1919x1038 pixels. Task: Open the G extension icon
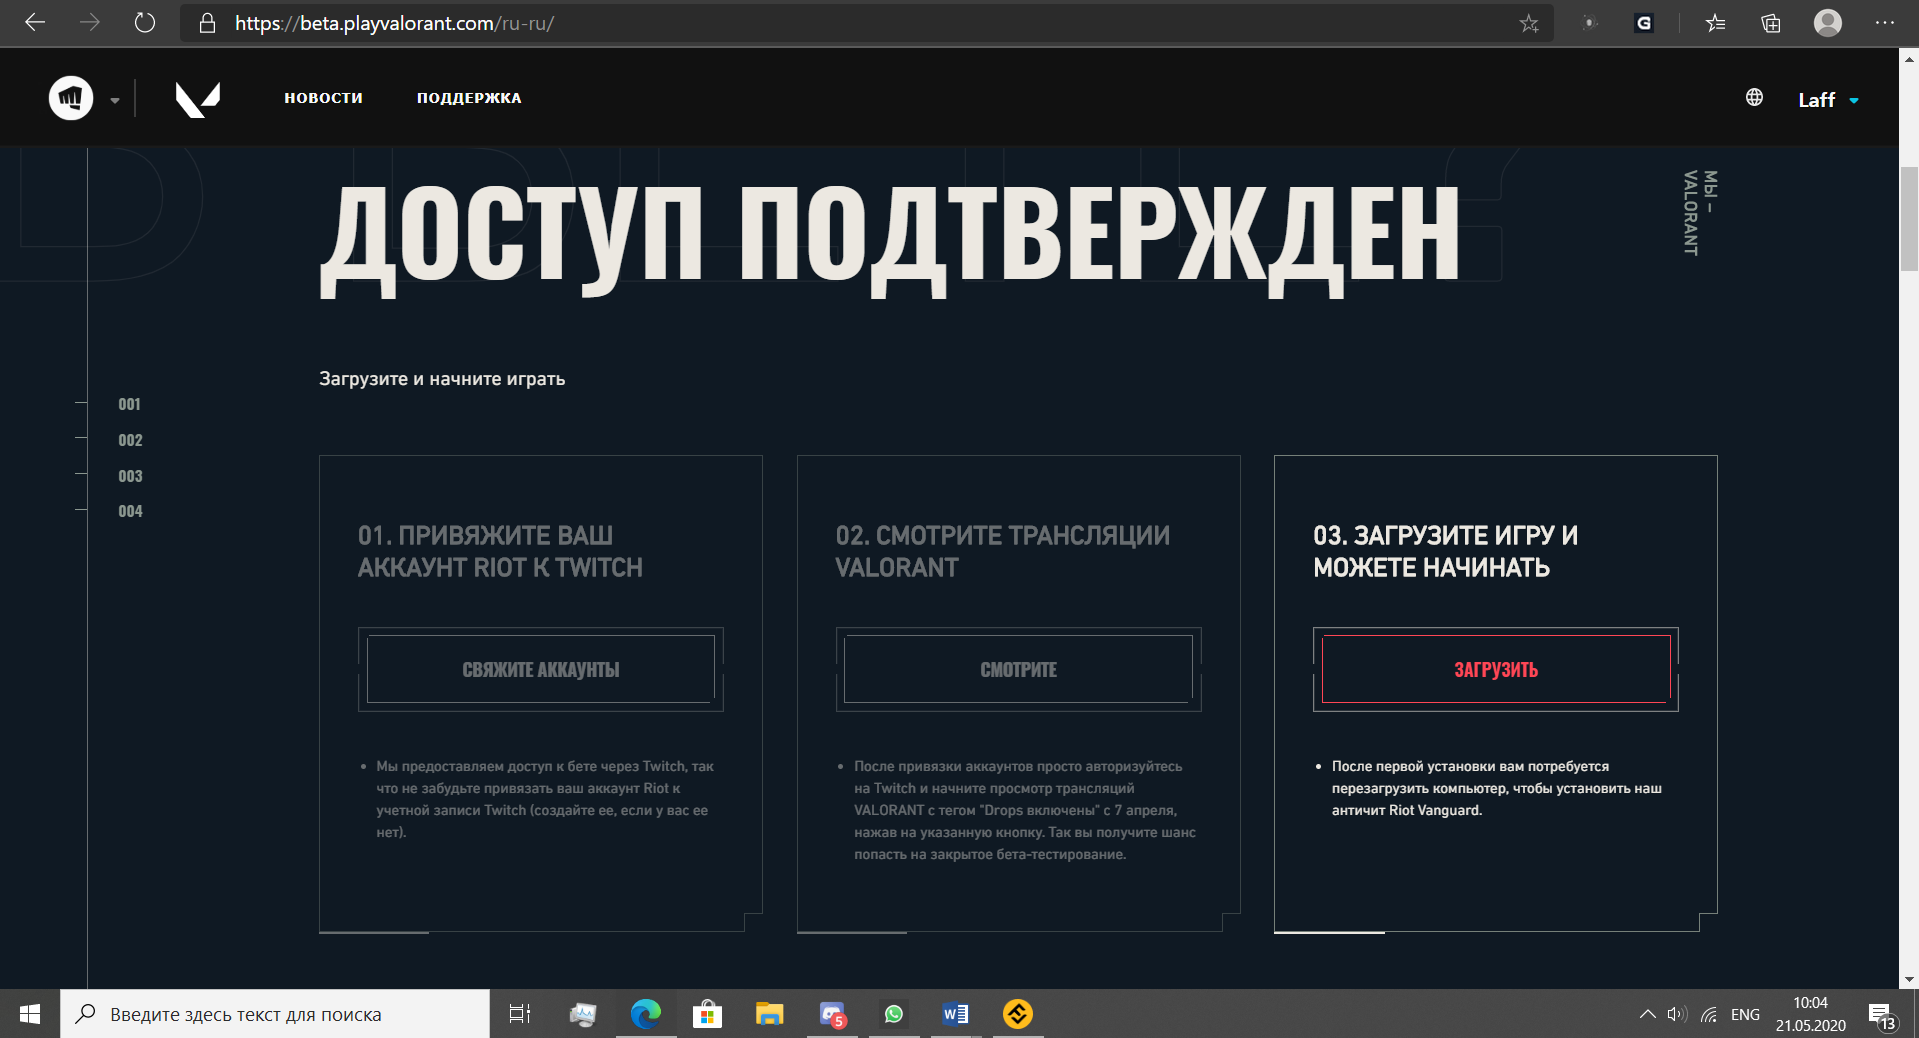click(1643, 23)
